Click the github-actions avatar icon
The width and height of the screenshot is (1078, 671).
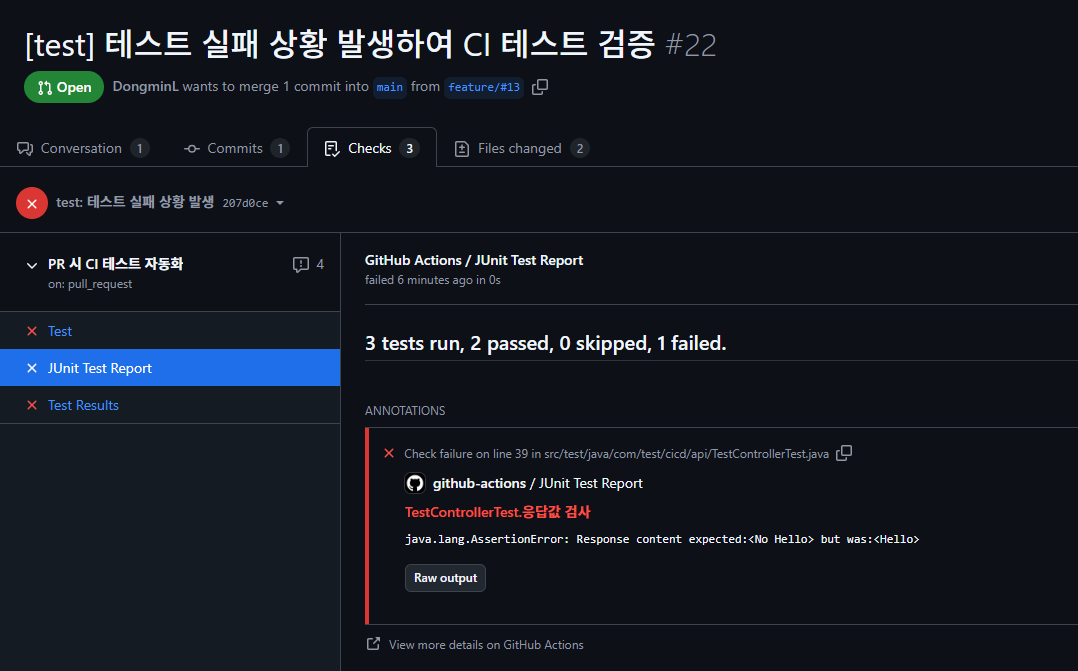(415, 483)
